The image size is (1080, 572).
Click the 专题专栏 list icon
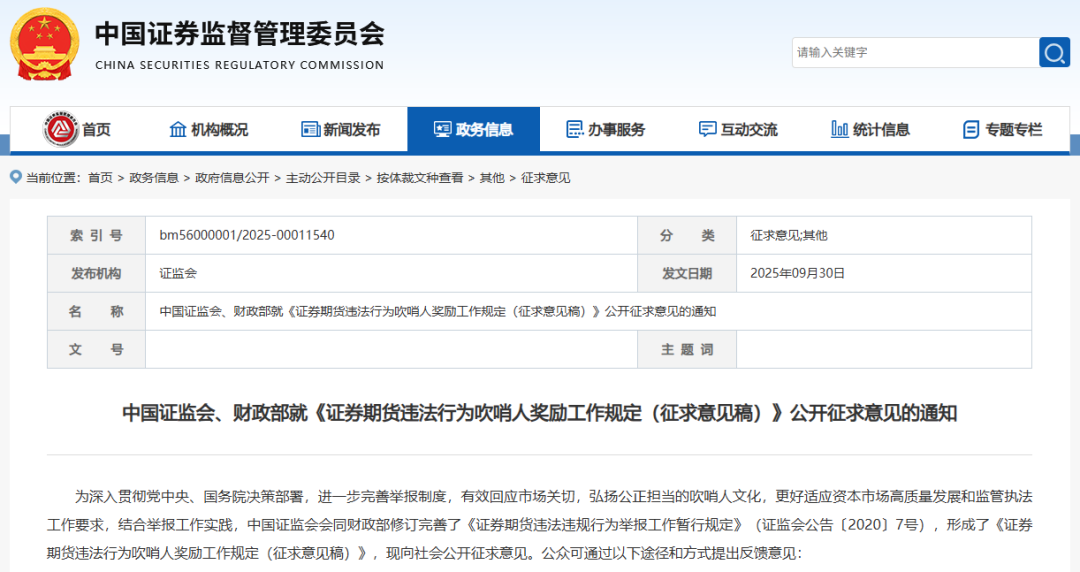(971, 129)
